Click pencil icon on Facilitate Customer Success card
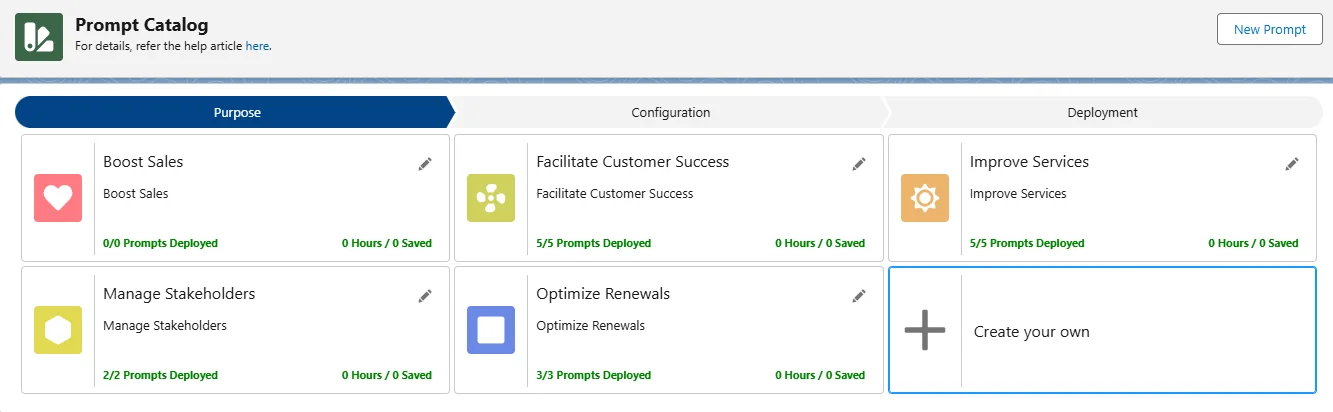The width and height of the screenshot is (1333, 412). point(858,164)
